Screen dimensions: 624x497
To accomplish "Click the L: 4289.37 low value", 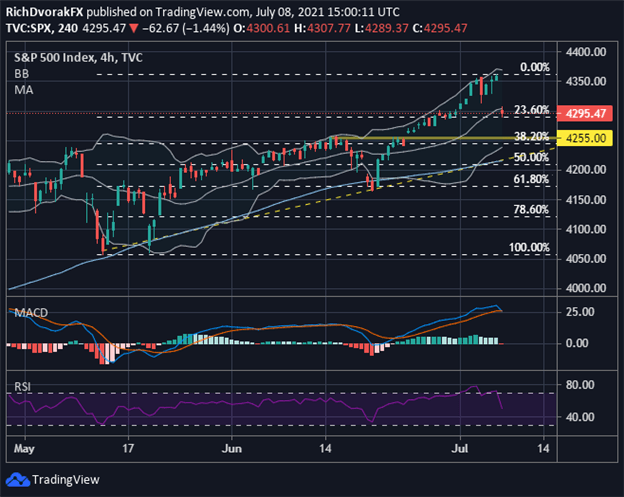I will pos(382,28).
